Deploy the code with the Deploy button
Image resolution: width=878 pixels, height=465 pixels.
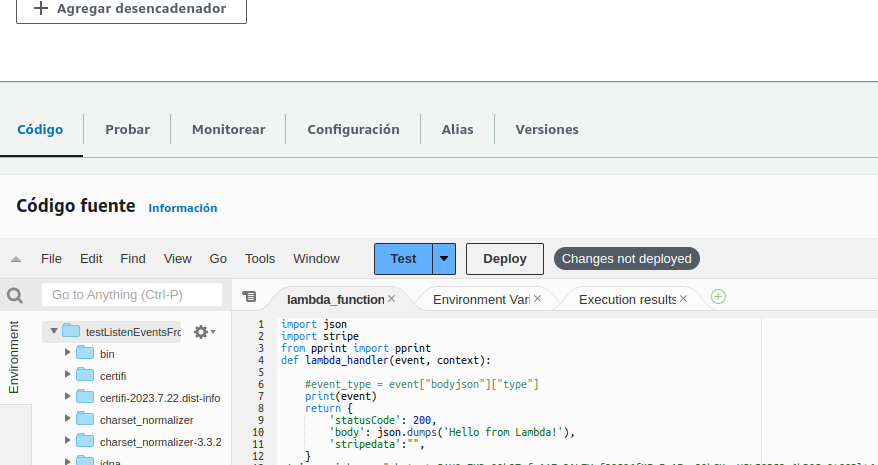click(x=505, y=259)
